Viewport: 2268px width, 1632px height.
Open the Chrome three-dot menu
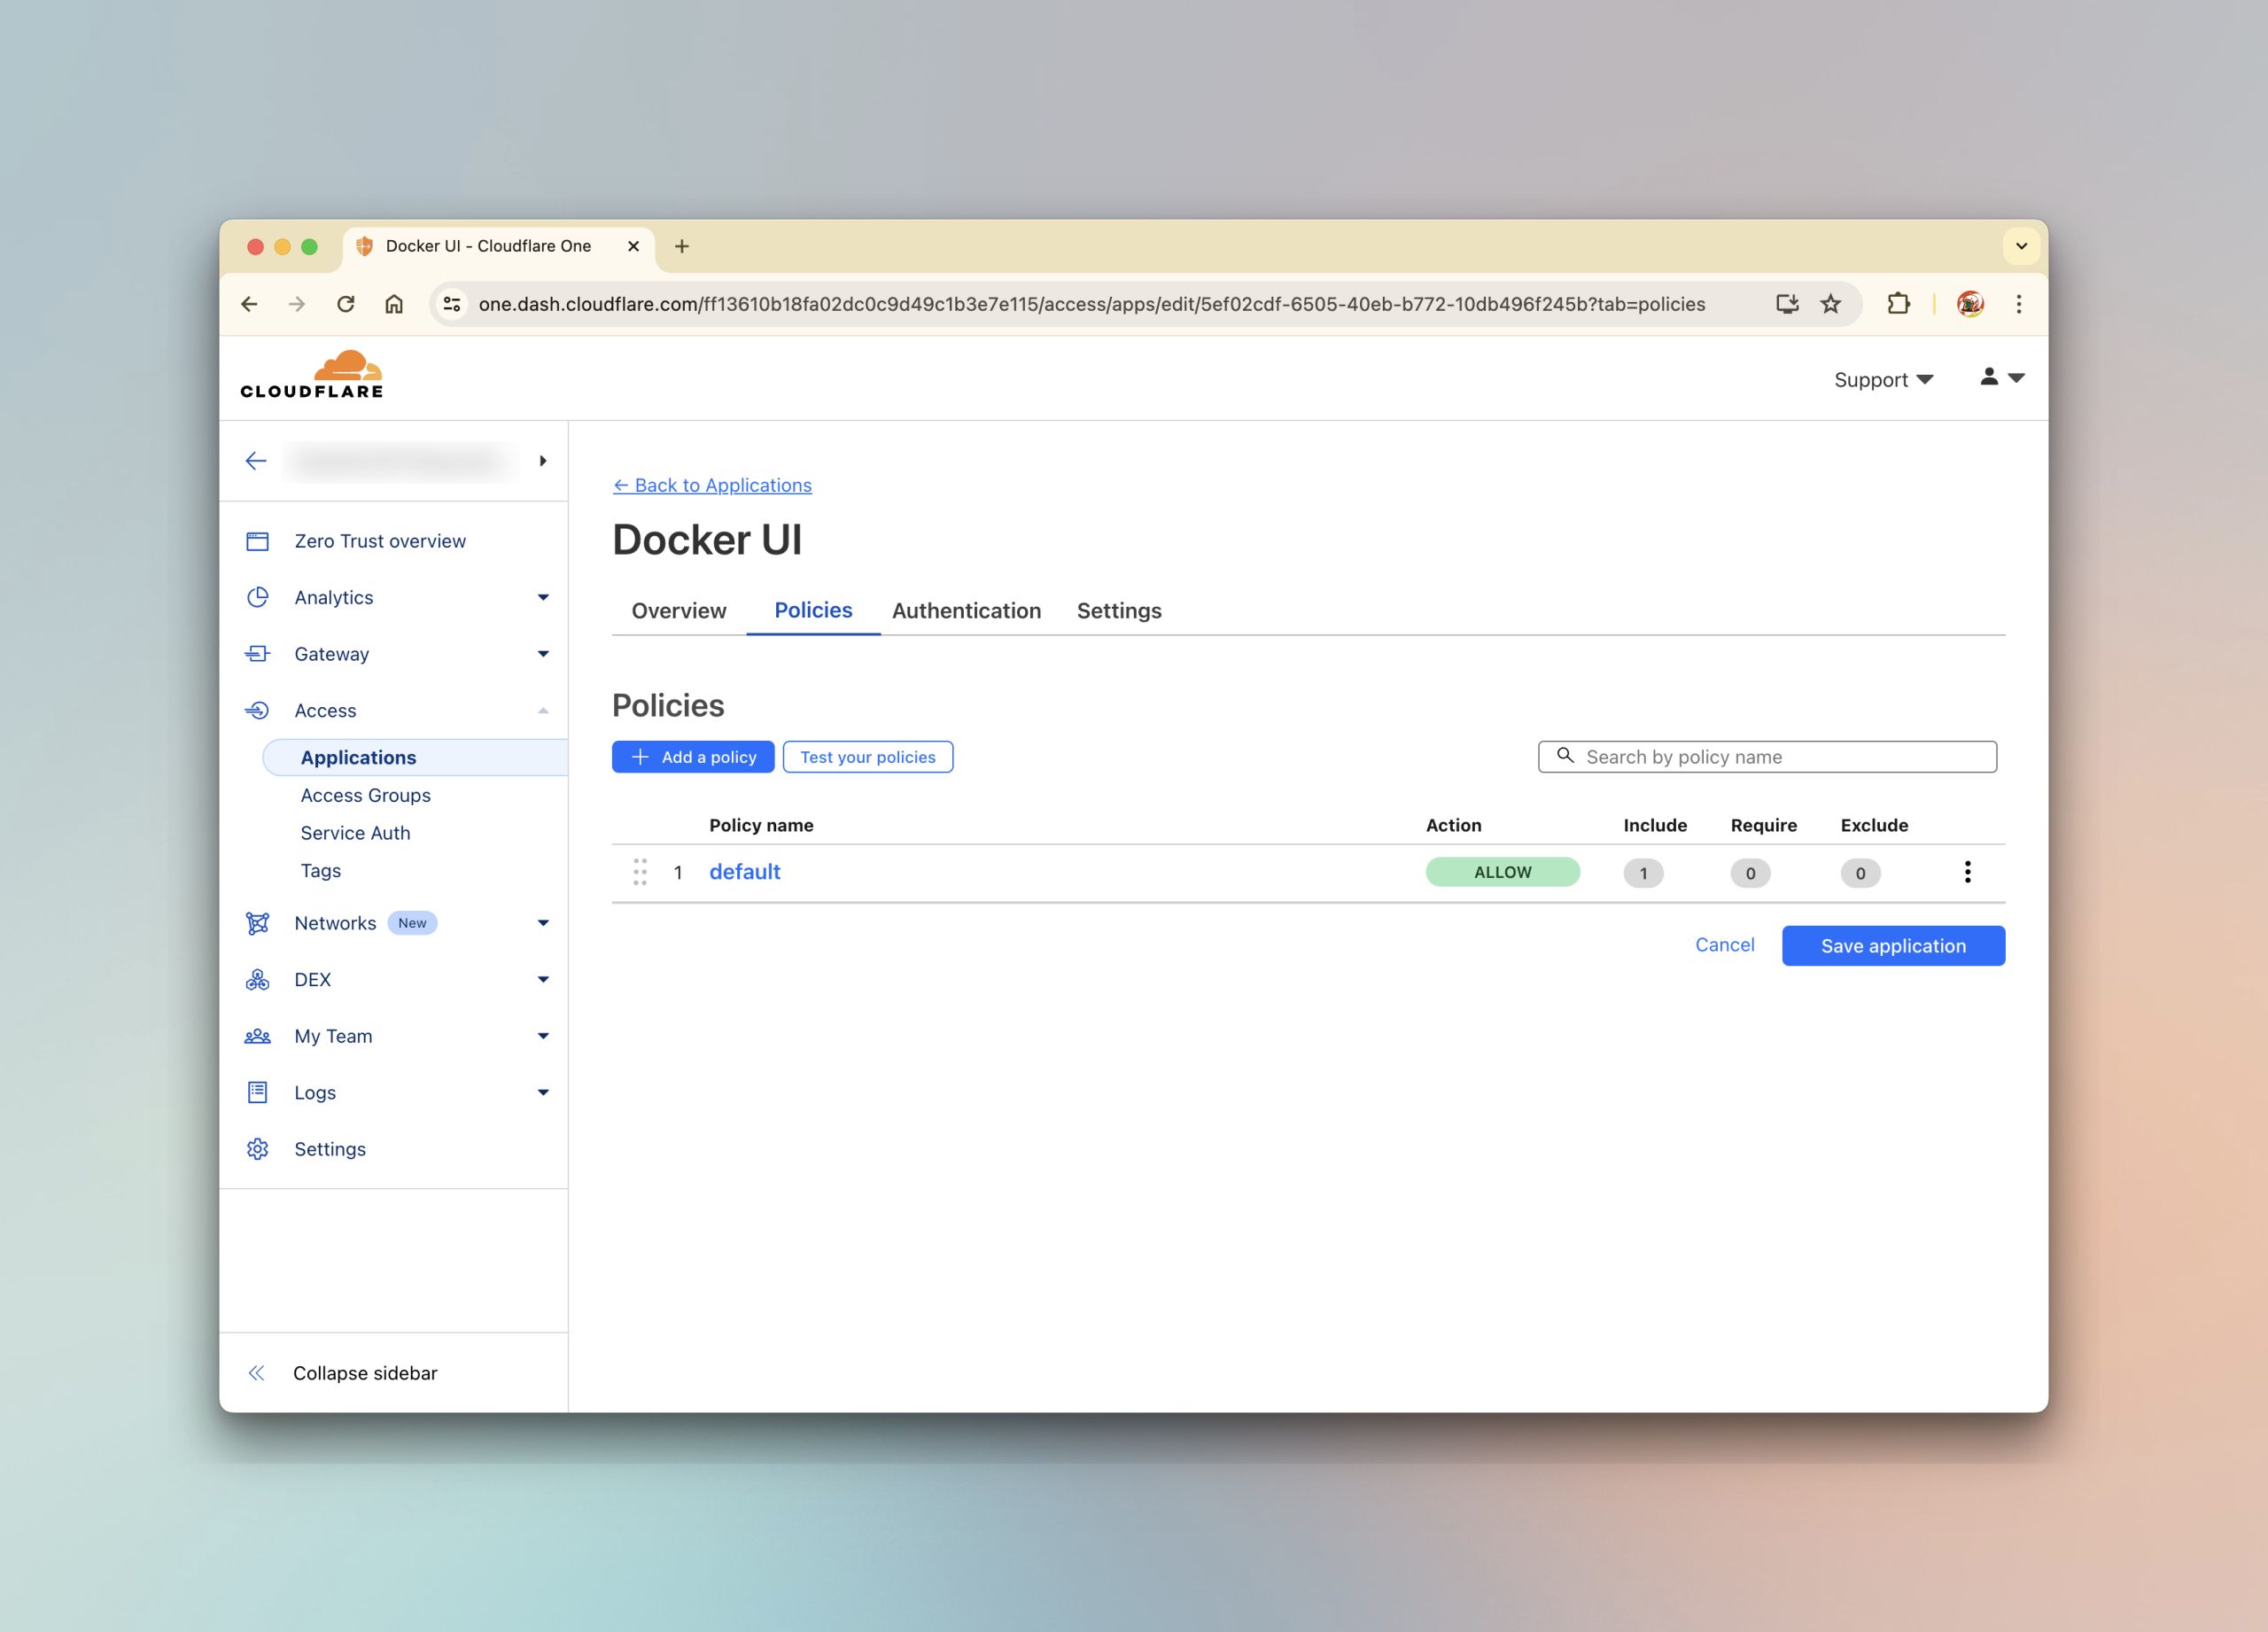2019,304
